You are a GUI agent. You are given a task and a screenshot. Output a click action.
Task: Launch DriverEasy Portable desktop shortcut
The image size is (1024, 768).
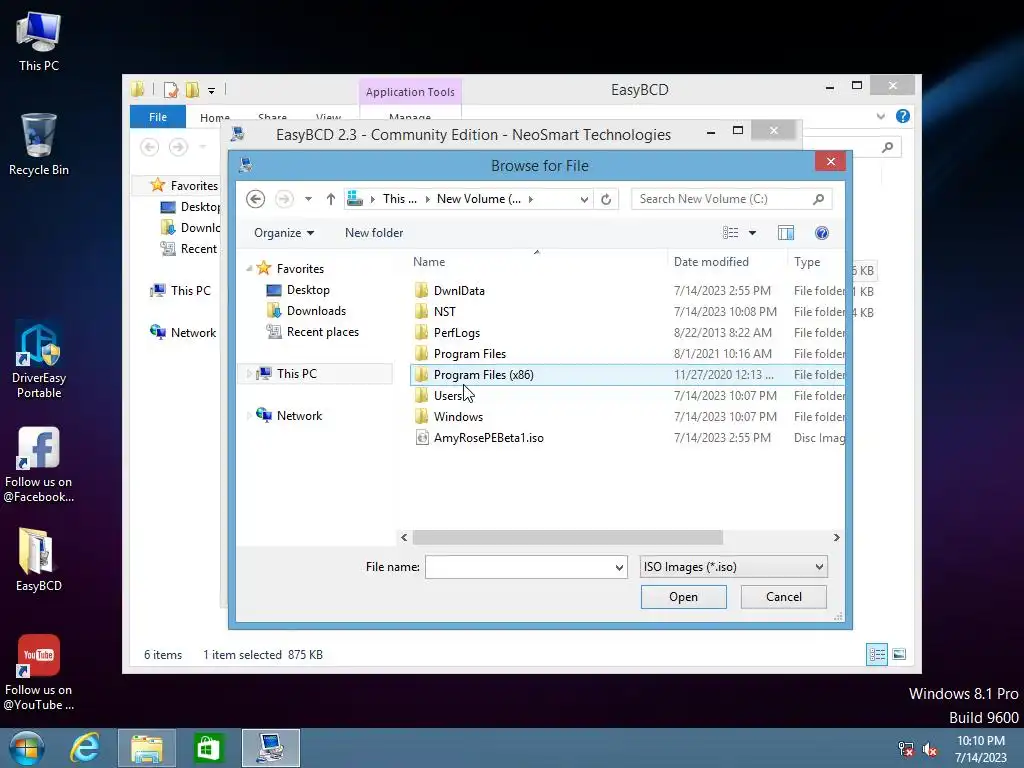(x=39, y=360)
